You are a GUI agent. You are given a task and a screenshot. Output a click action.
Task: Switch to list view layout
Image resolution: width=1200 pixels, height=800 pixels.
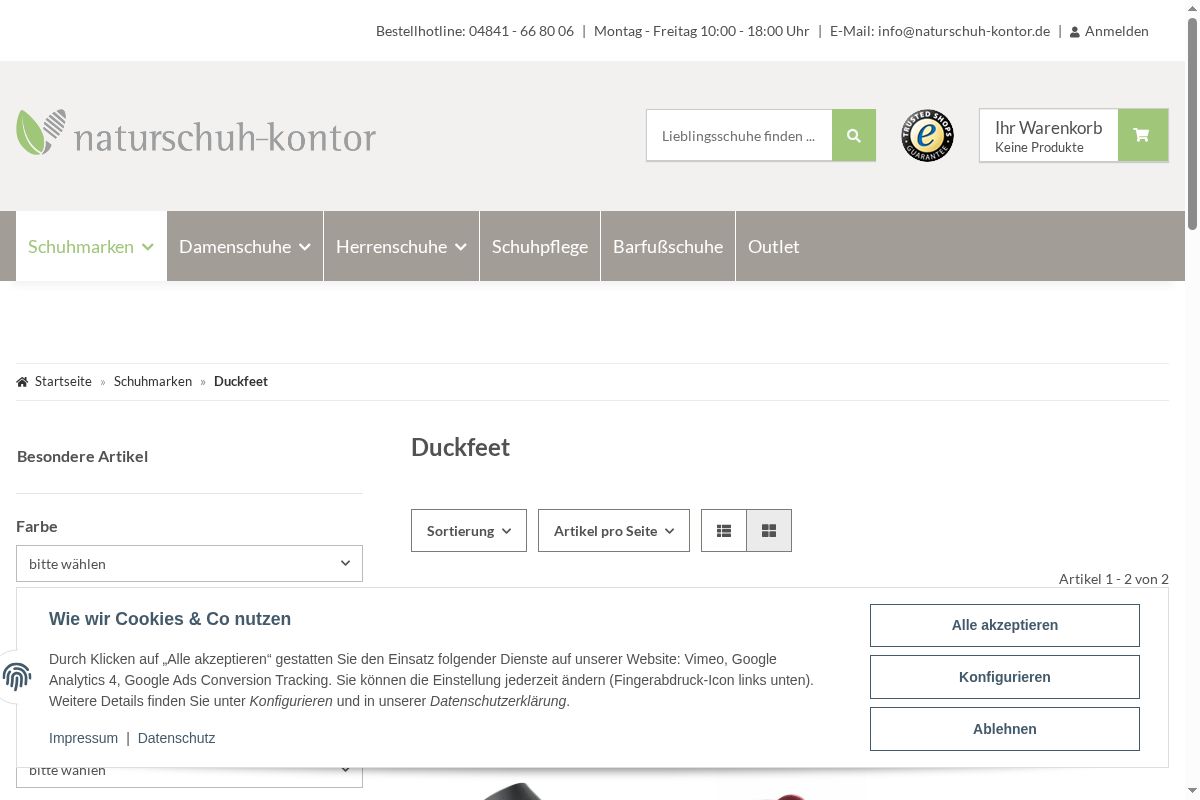724,531
